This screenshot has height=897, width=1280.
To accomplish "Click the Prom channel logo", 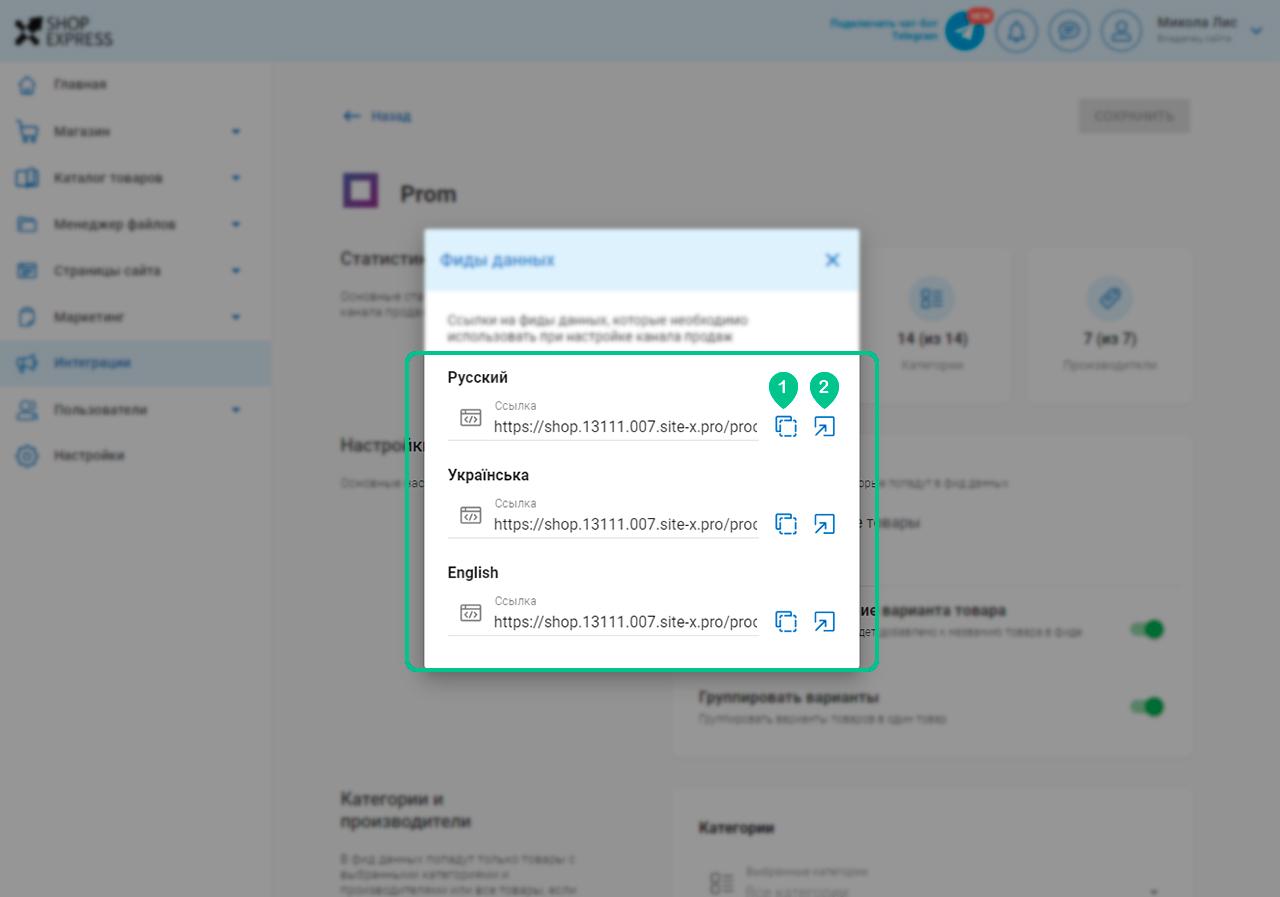I will [x=360, y=191].
